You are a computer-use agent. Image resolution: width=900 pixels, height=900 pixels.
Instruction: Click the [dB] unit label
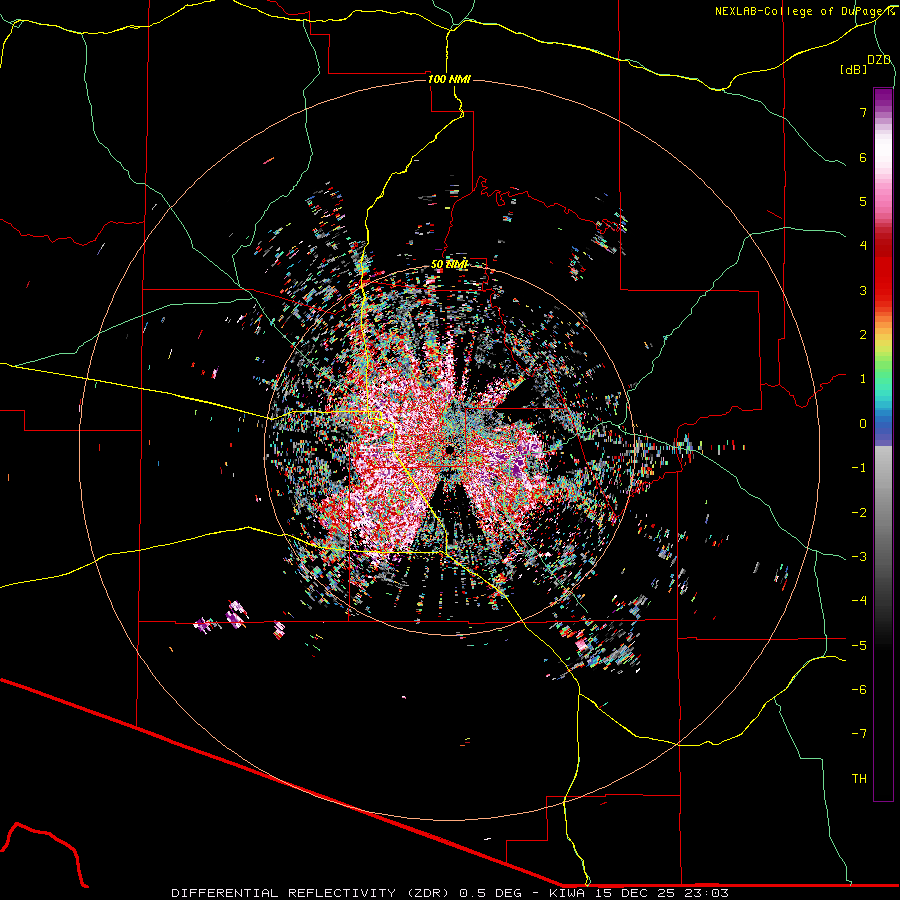tap(854, 69)
